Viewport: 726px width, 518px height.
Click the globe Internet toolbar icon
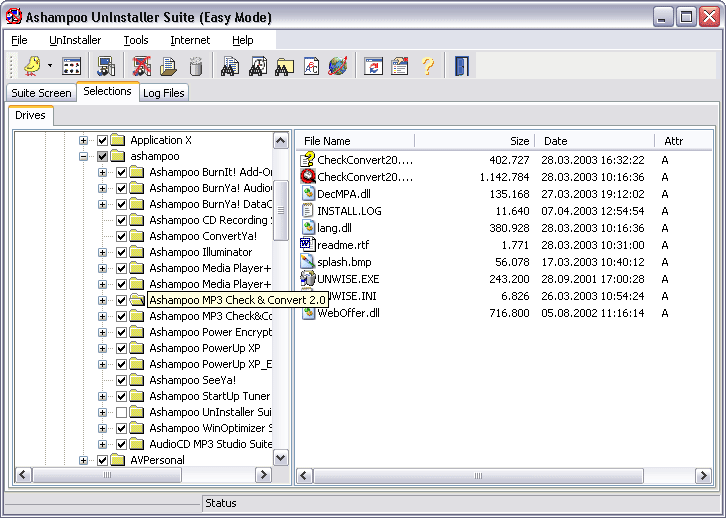click(338, 66)
